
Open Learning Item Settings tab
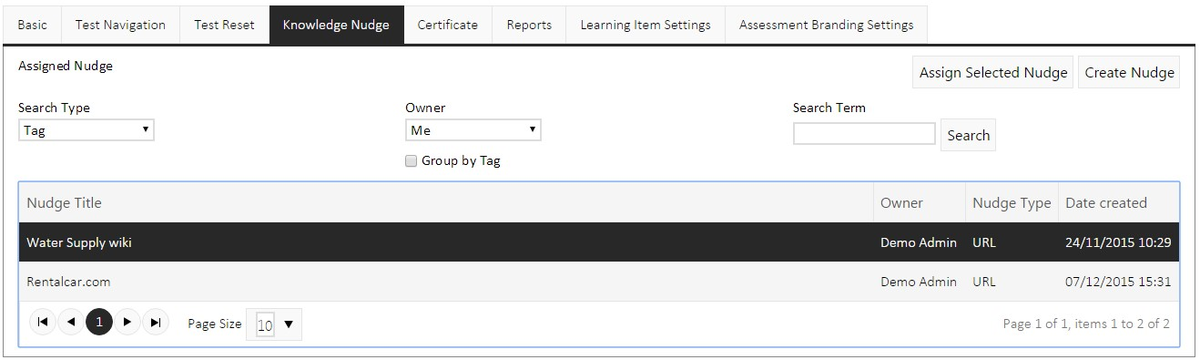point(646,25)
